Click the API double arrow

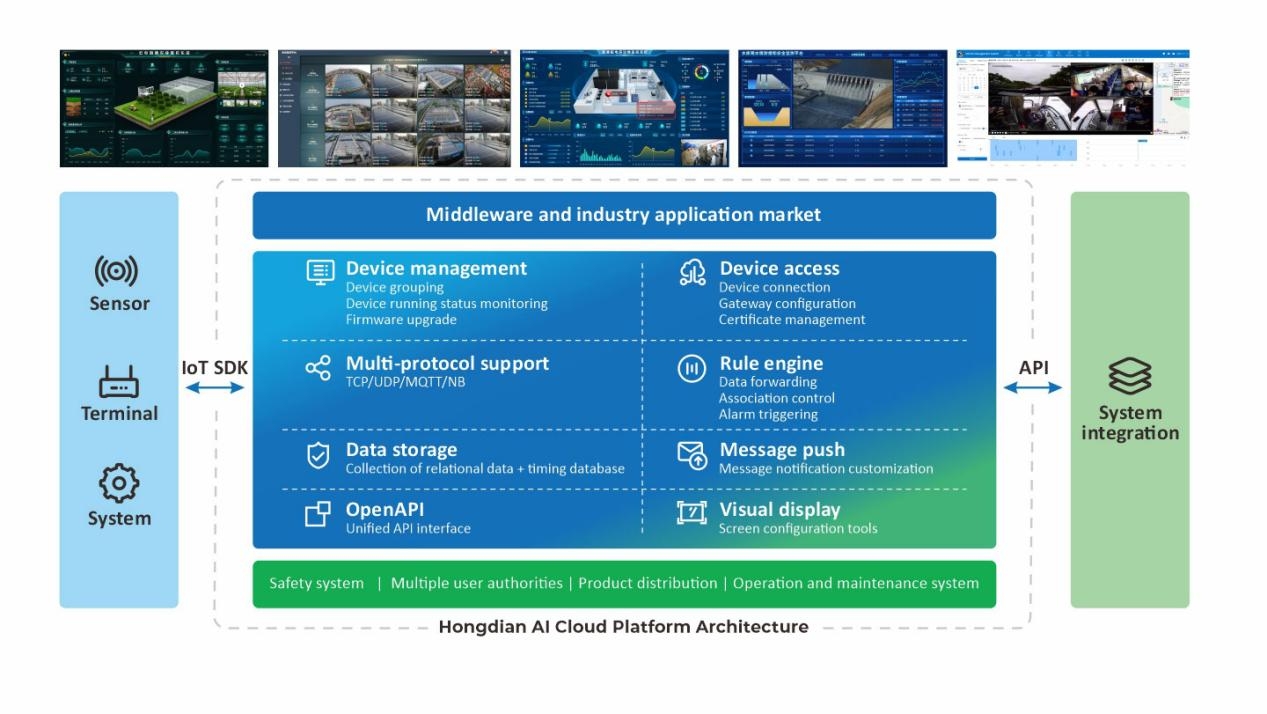click(1033, 388)
